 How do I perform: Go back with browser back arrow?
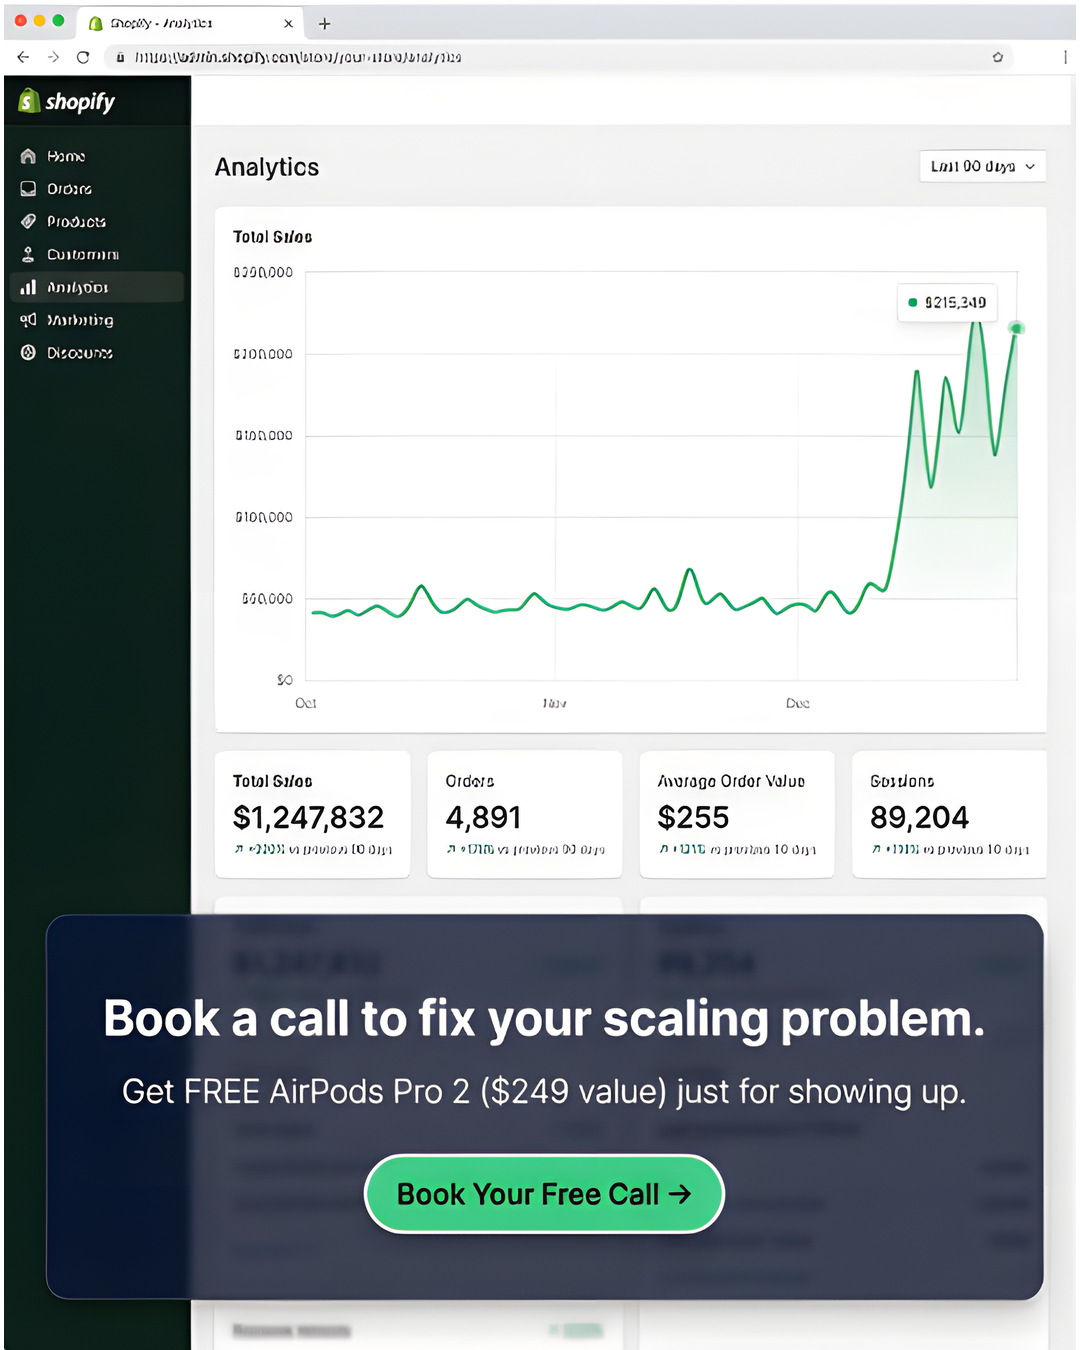coord(23,57)
